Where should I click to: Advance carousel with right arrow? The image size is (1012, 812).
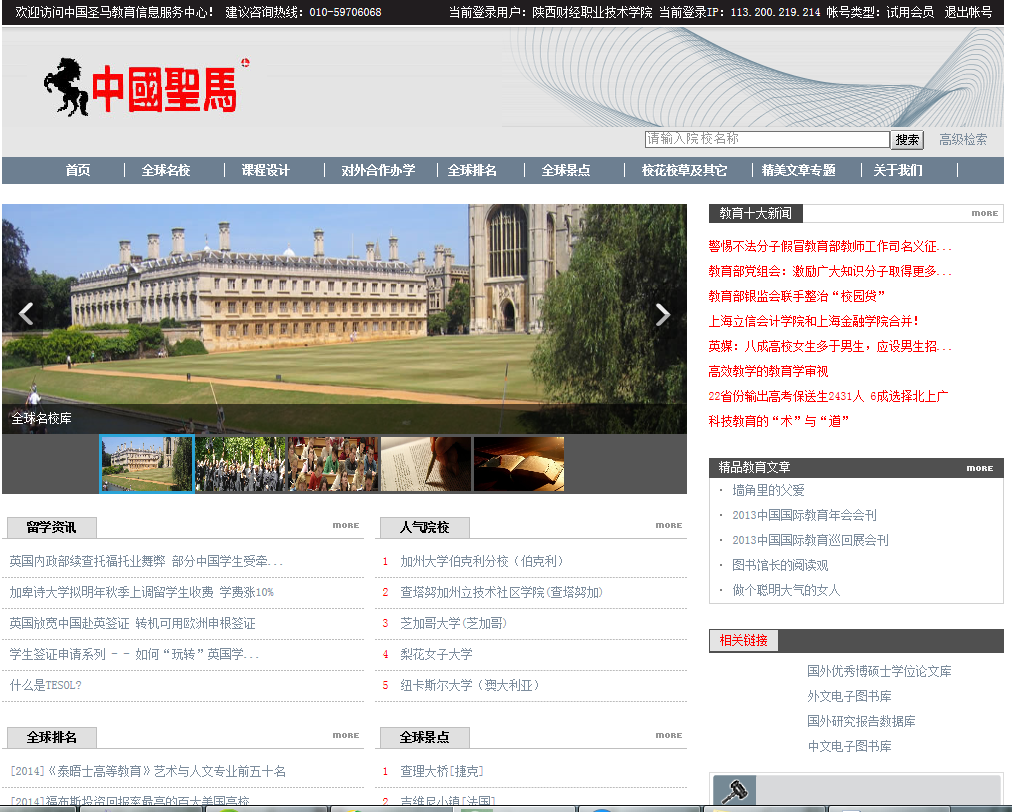tap(662, 314)
